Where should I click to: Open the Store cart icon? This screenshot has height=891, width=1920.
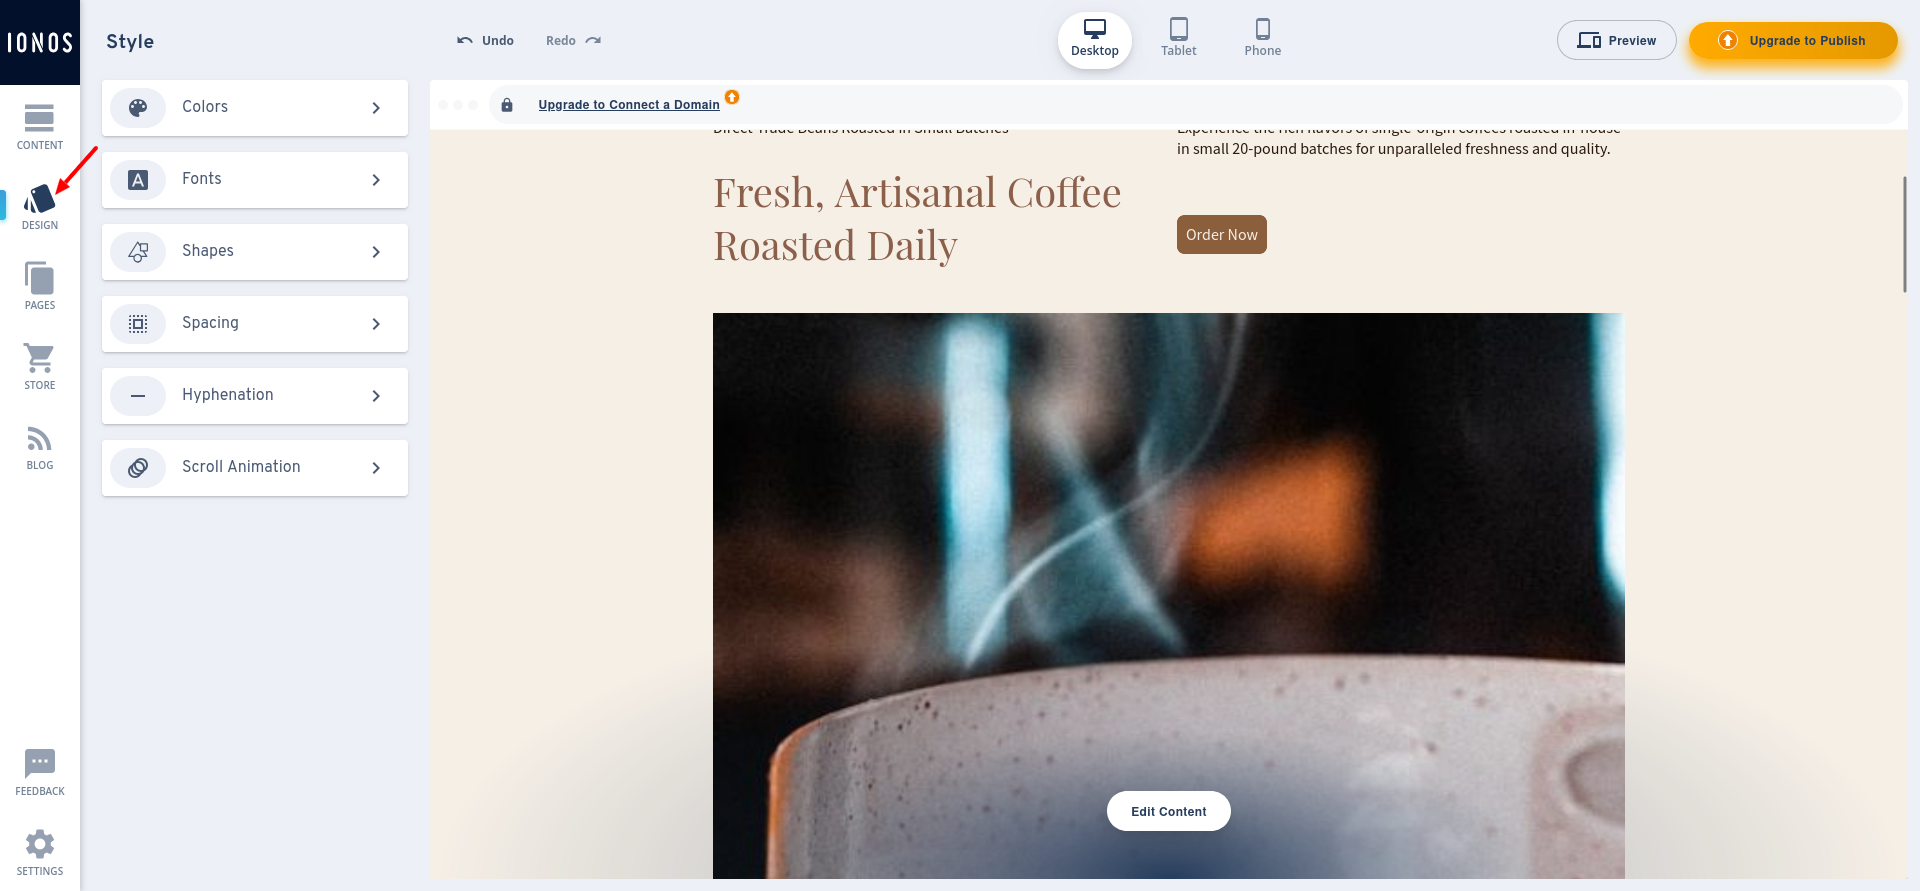pos(40,358)
